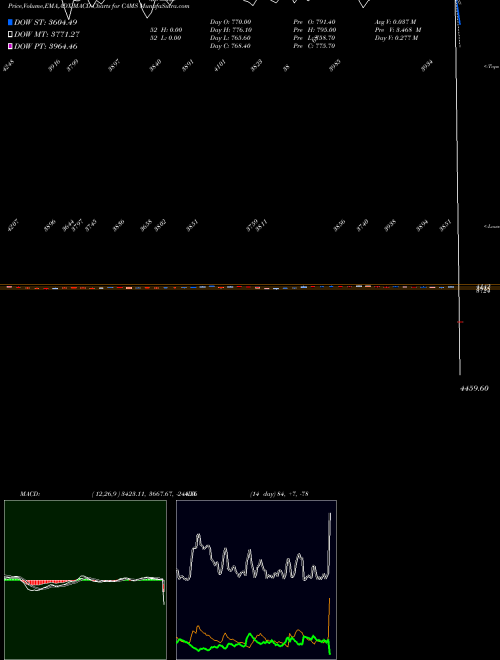Open the green MACD indicator chart
Image resolution: width=500 pixels, height=660 pixels.
(x=85, y=580)
